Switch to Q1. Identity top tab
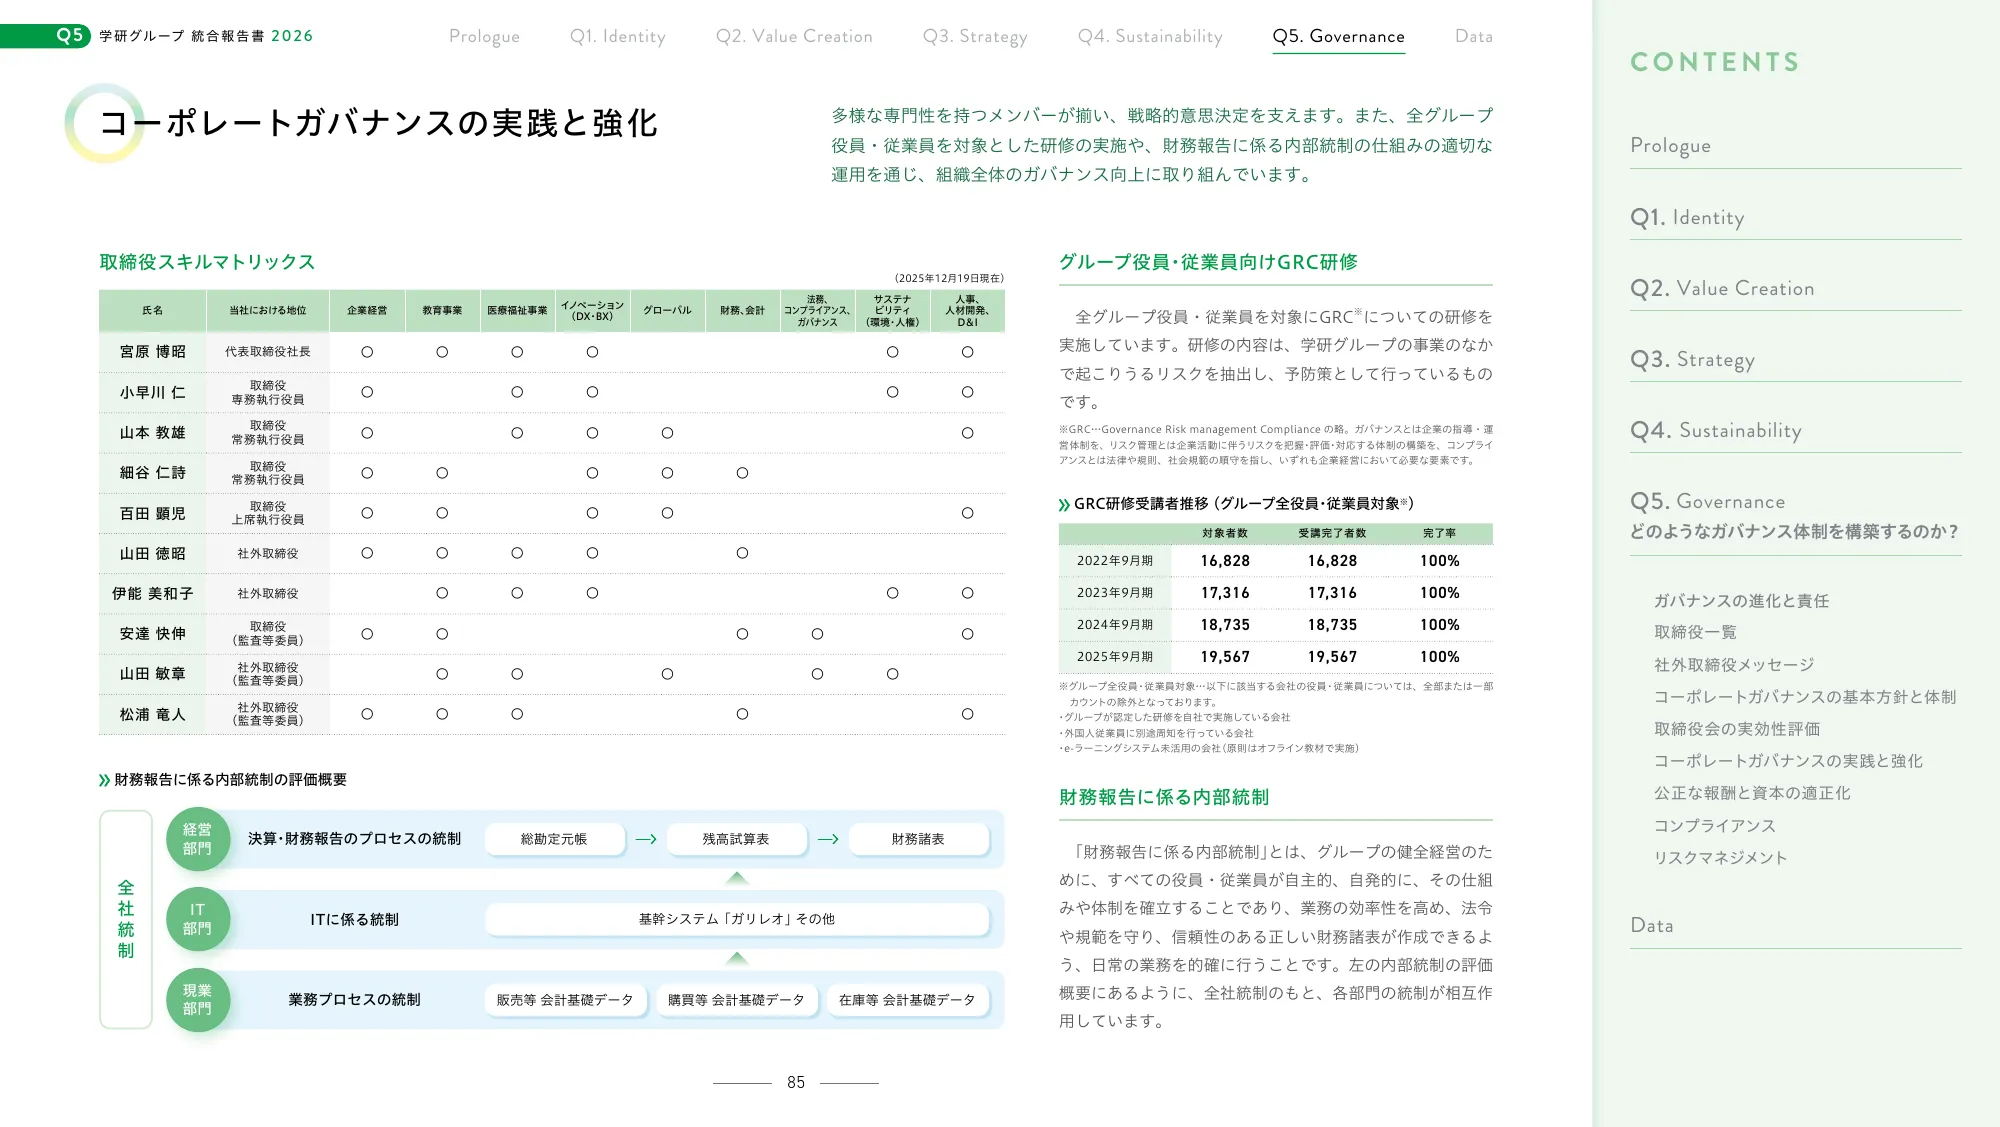Image resolution: width=2000 pixels, height=1127 pixels. [617, 37]
